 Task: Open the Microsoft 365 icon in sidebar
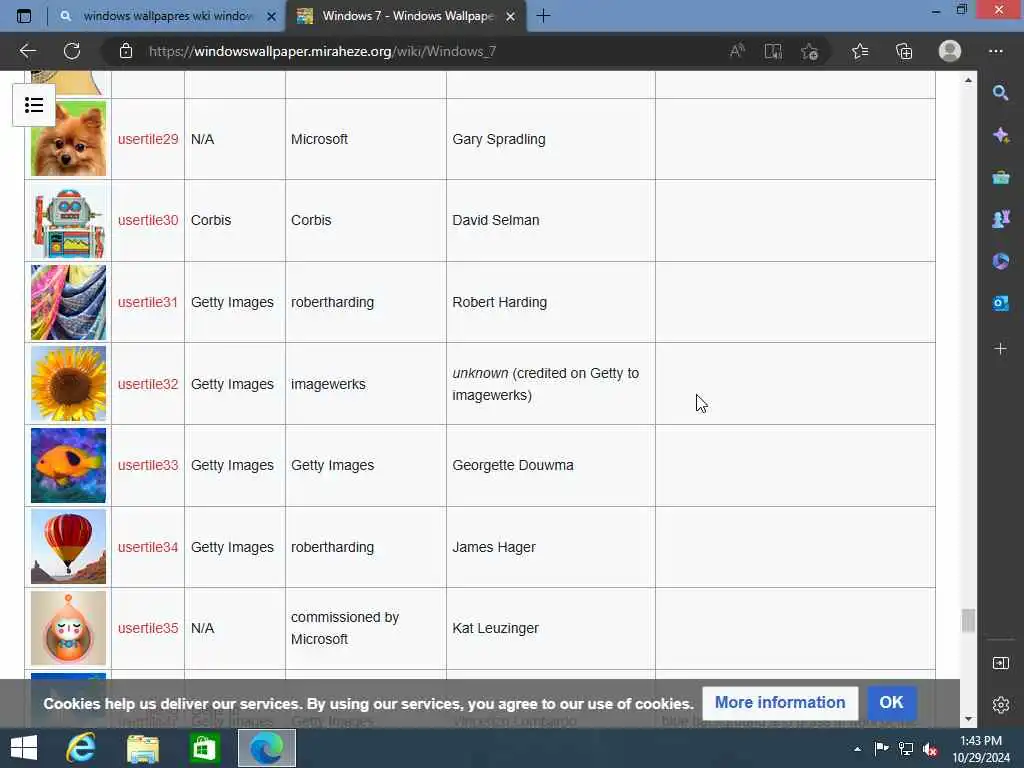[x=1000, y=261]
